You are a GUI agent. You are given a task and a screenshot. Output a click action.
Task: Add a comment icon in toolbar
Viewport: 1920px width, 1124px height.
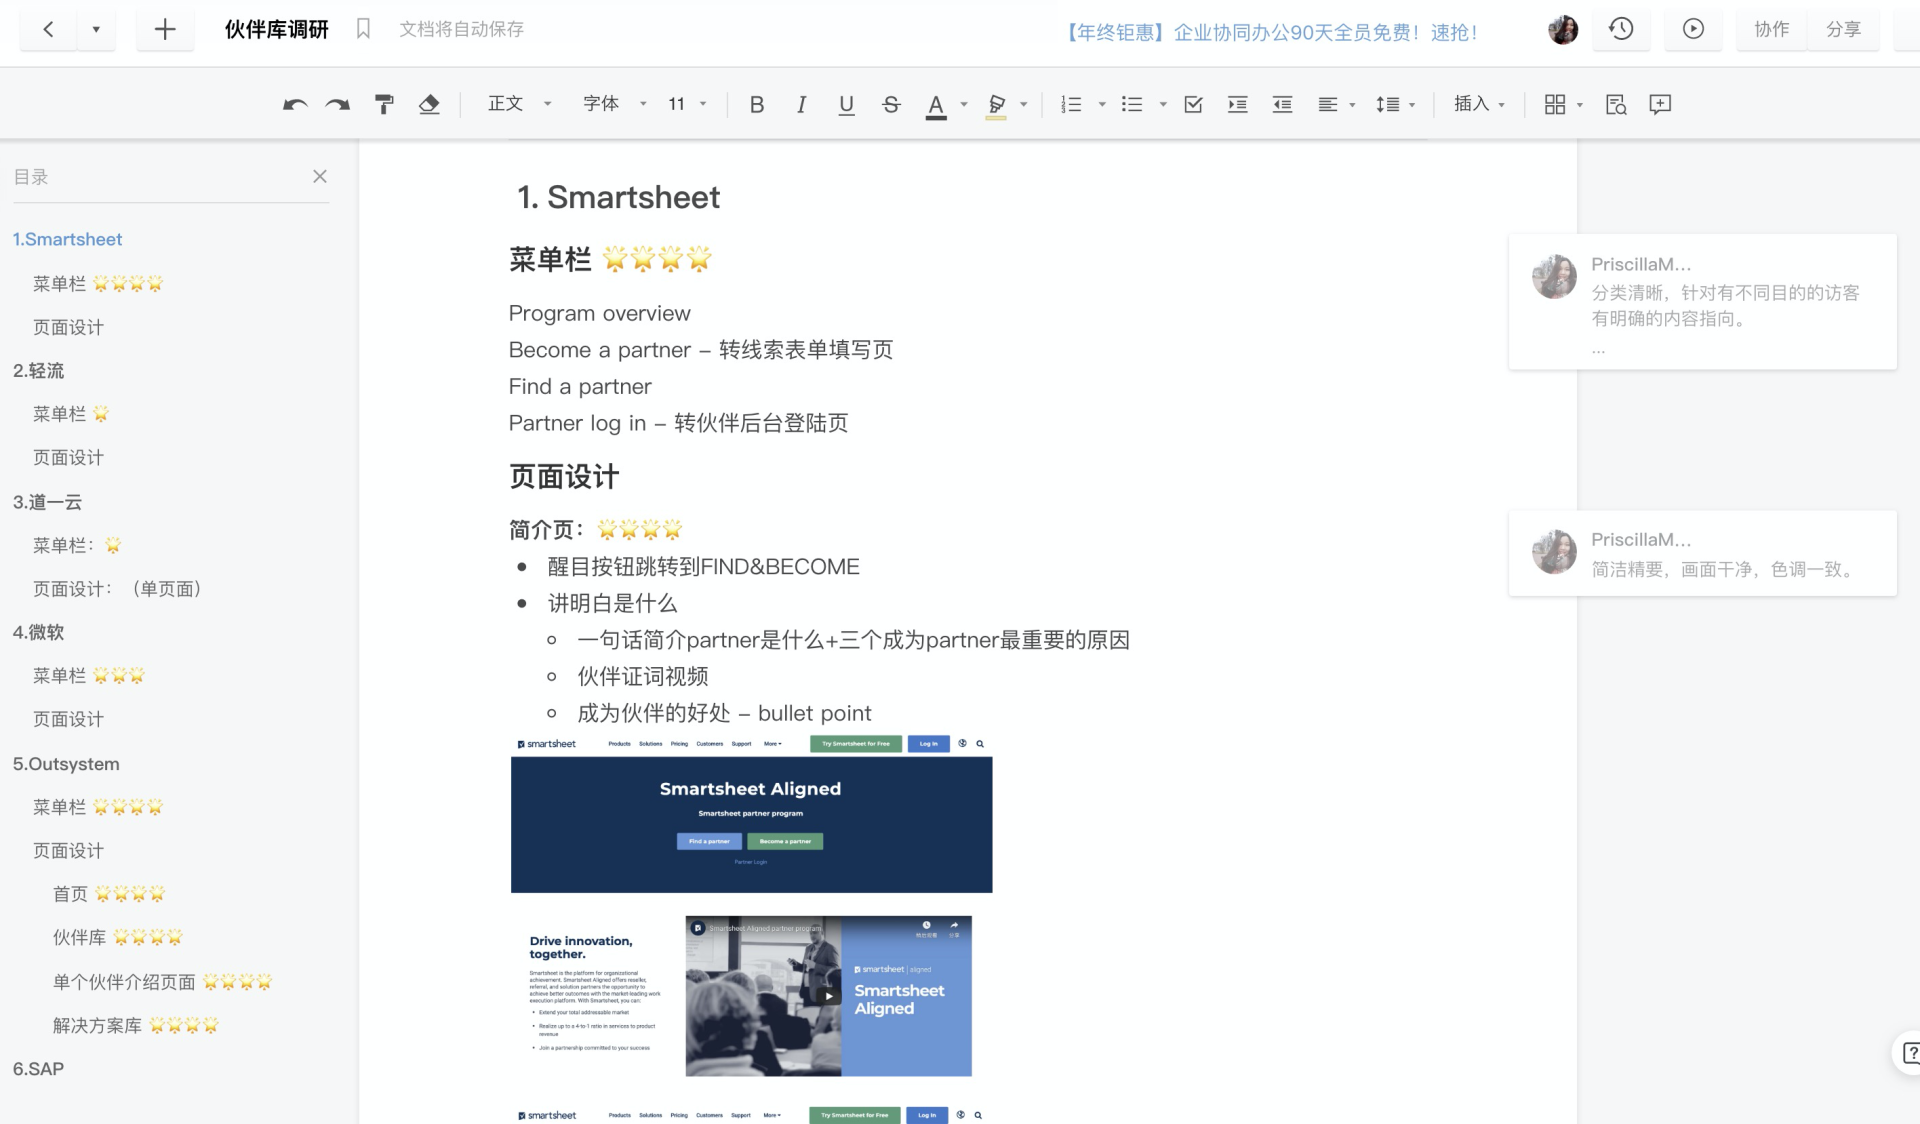1660,104
